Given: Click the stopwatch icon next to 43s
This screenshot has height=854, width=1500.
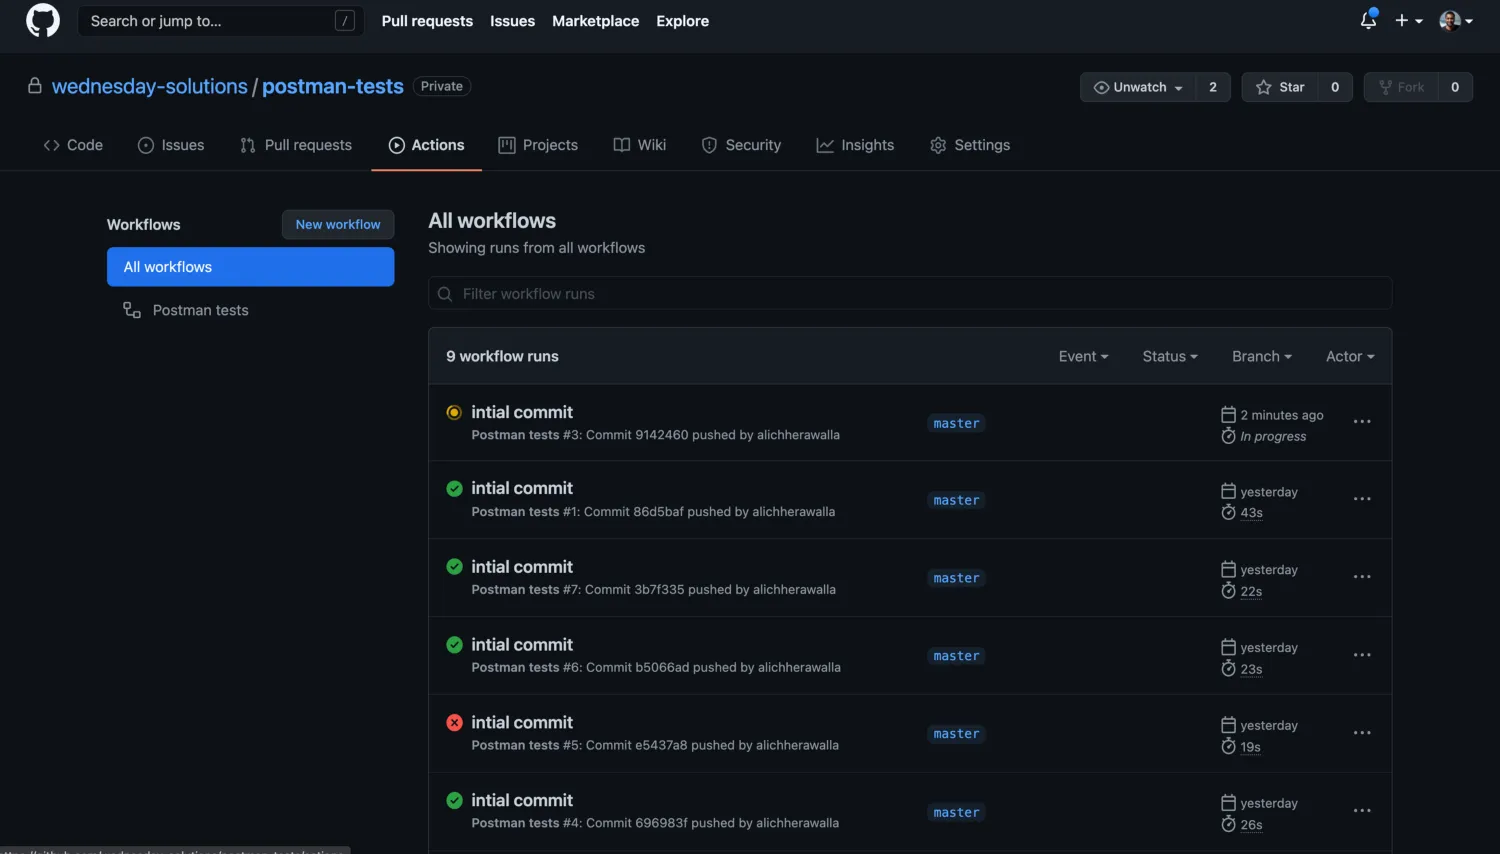Looking at the screenshot, I should [1228, 512].
